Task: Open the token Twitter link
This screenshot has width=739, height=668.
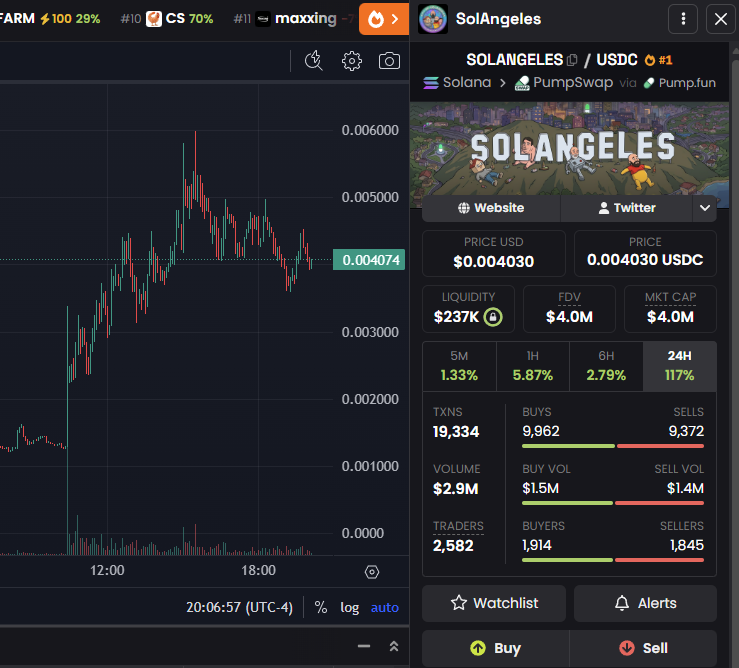Action: point(627,208)
